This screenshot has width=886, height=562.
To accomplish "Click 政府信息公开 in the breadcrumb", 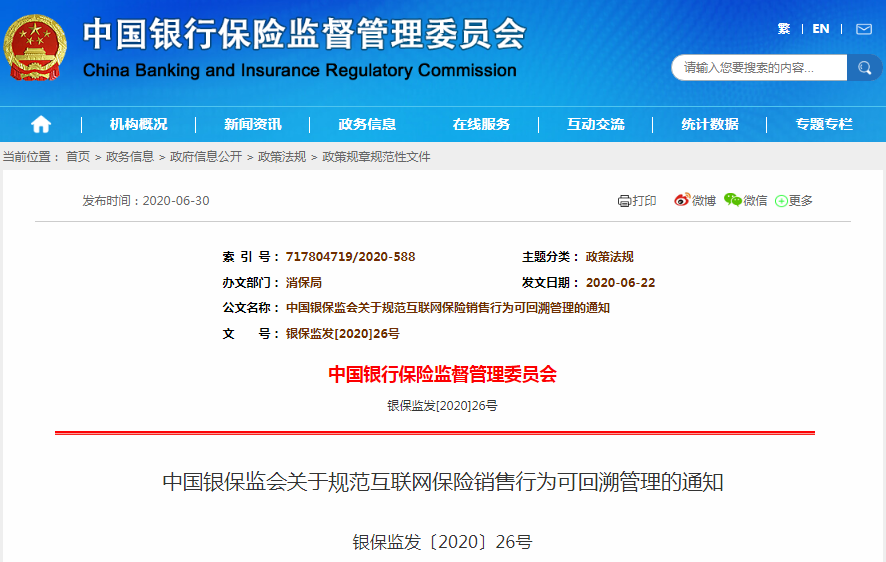I will tap(206, 156).
